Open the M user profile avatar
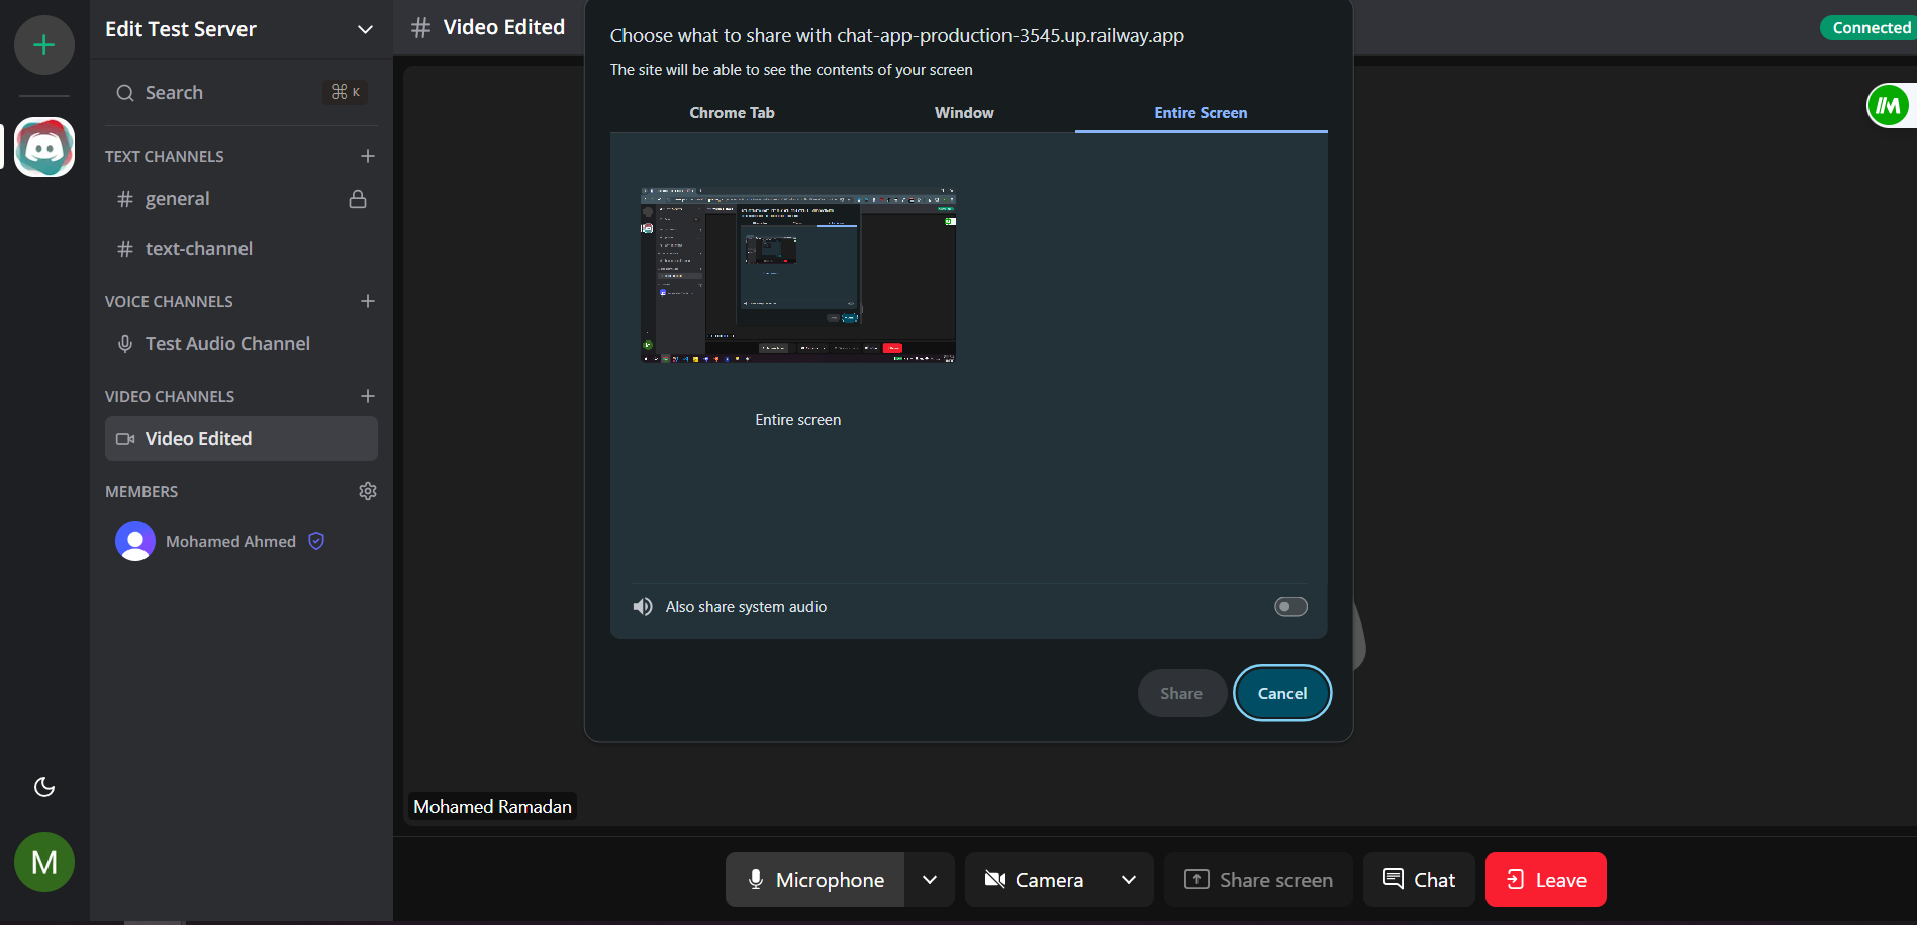Screen dimensions: 1917x925 pos(44,862)
